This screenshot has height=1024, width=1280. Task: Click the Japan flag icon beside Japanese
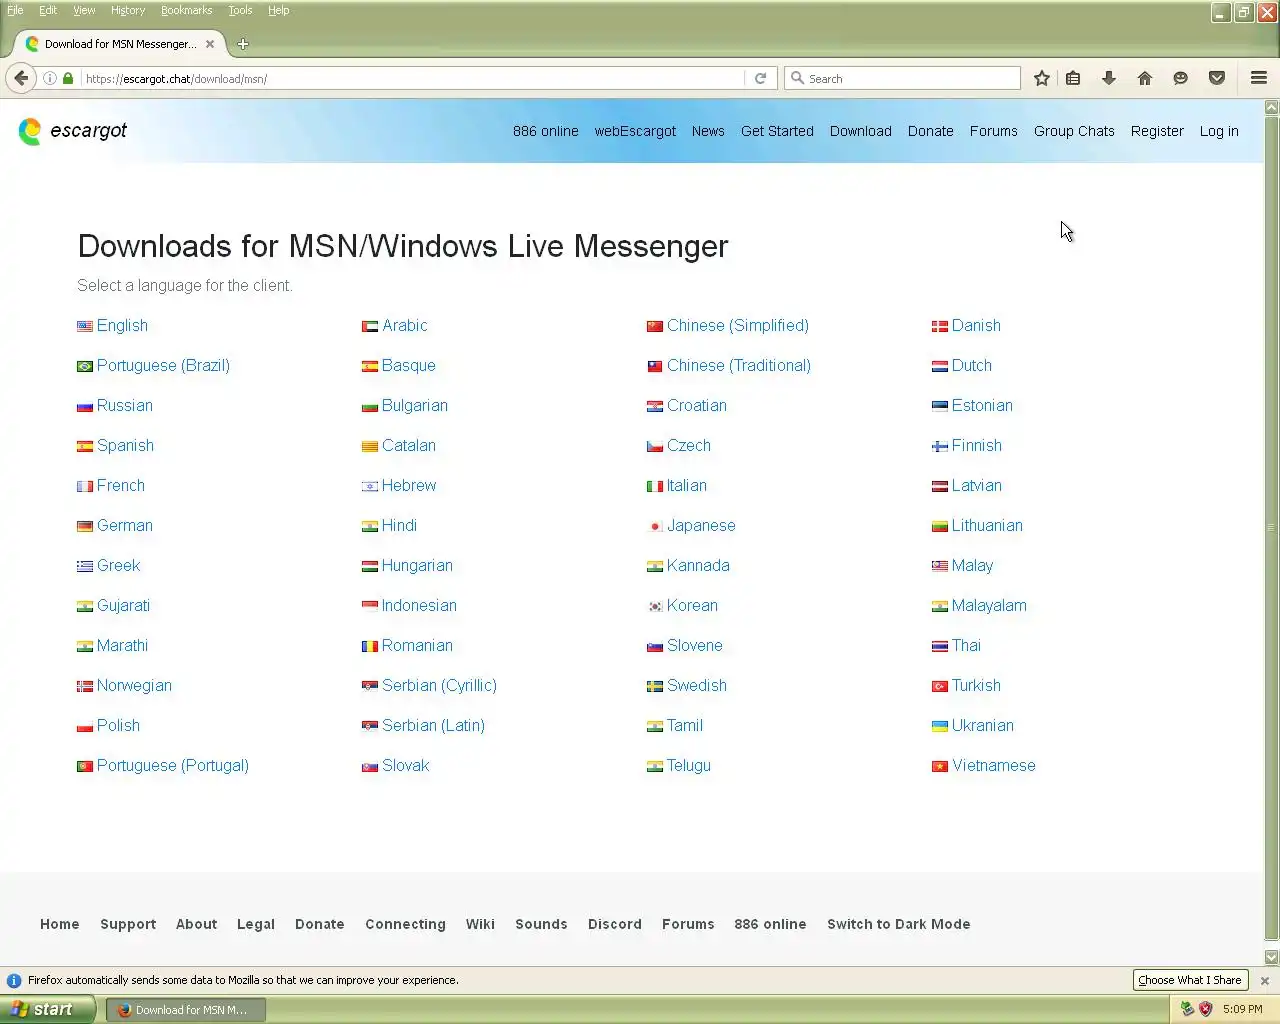655,526
